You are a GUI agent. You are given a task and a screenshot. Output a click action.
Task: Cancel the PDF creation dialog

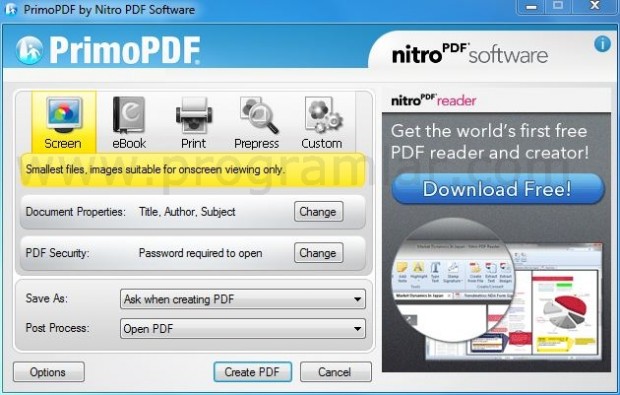click(x=336, y=372)
